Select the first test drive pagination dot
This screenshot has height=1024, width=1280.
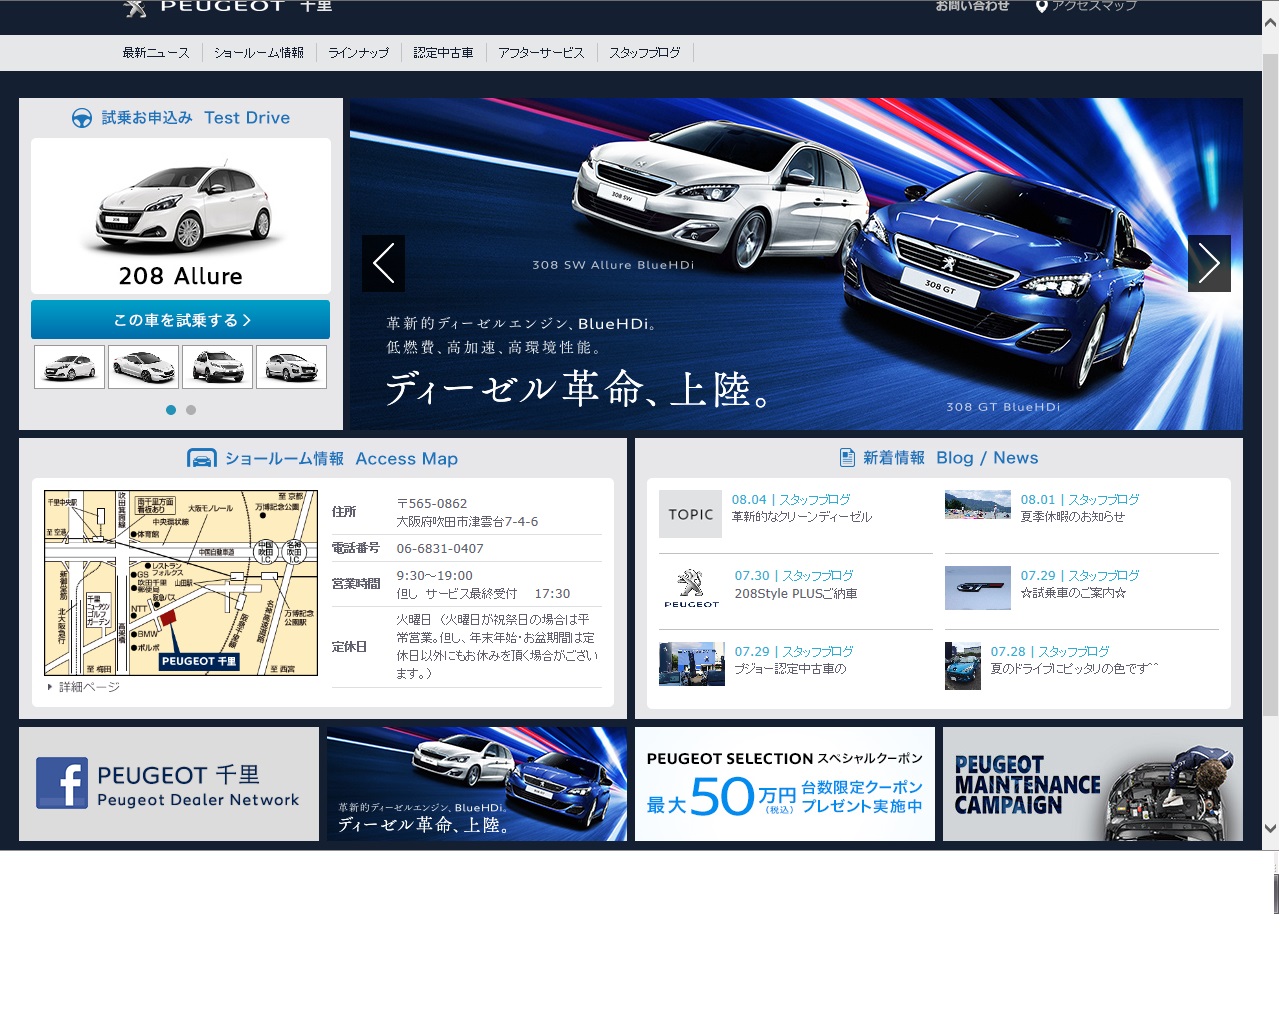tap(171, 410)
